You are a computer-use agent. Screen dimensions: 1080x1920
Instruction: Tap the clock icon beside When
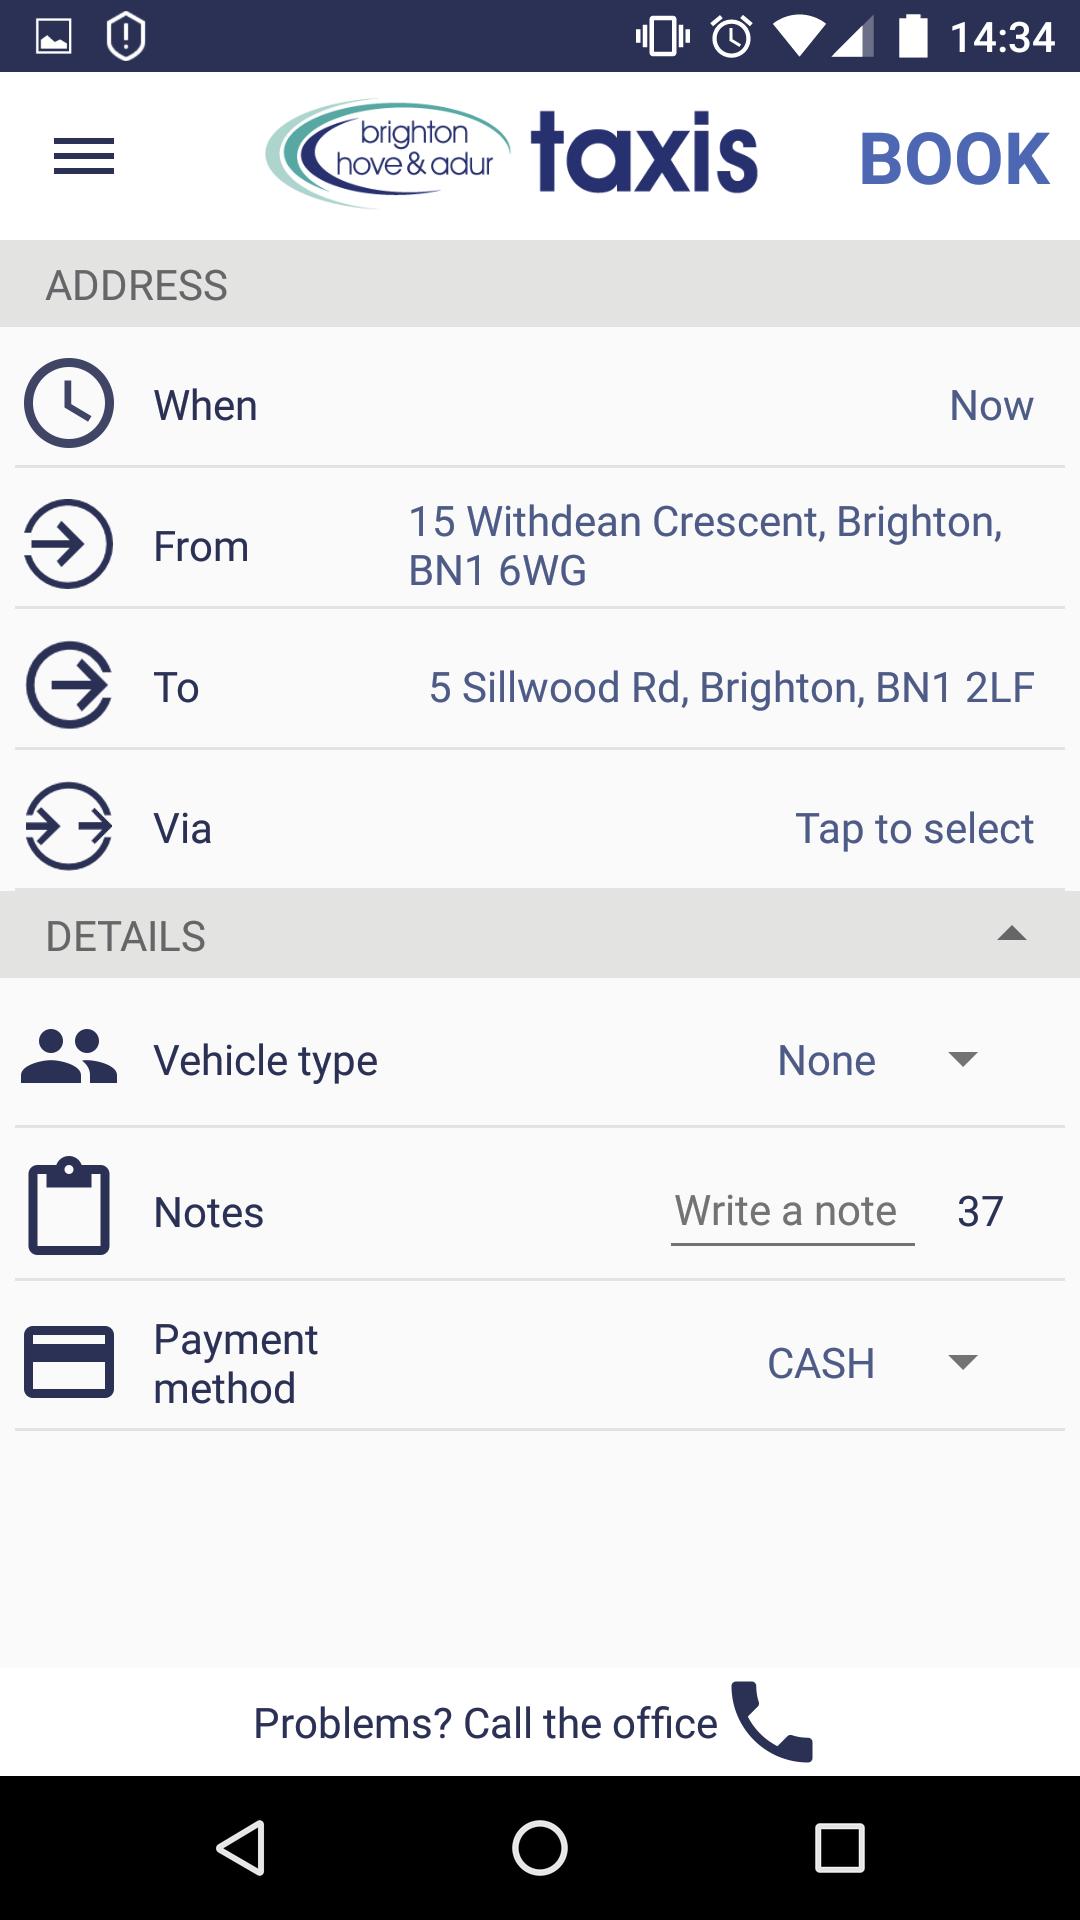[x=69, y=404]
